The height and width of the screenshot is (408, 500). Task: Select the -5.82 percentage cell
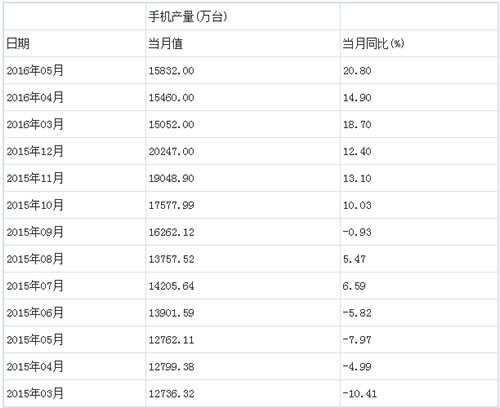[357, 313]
